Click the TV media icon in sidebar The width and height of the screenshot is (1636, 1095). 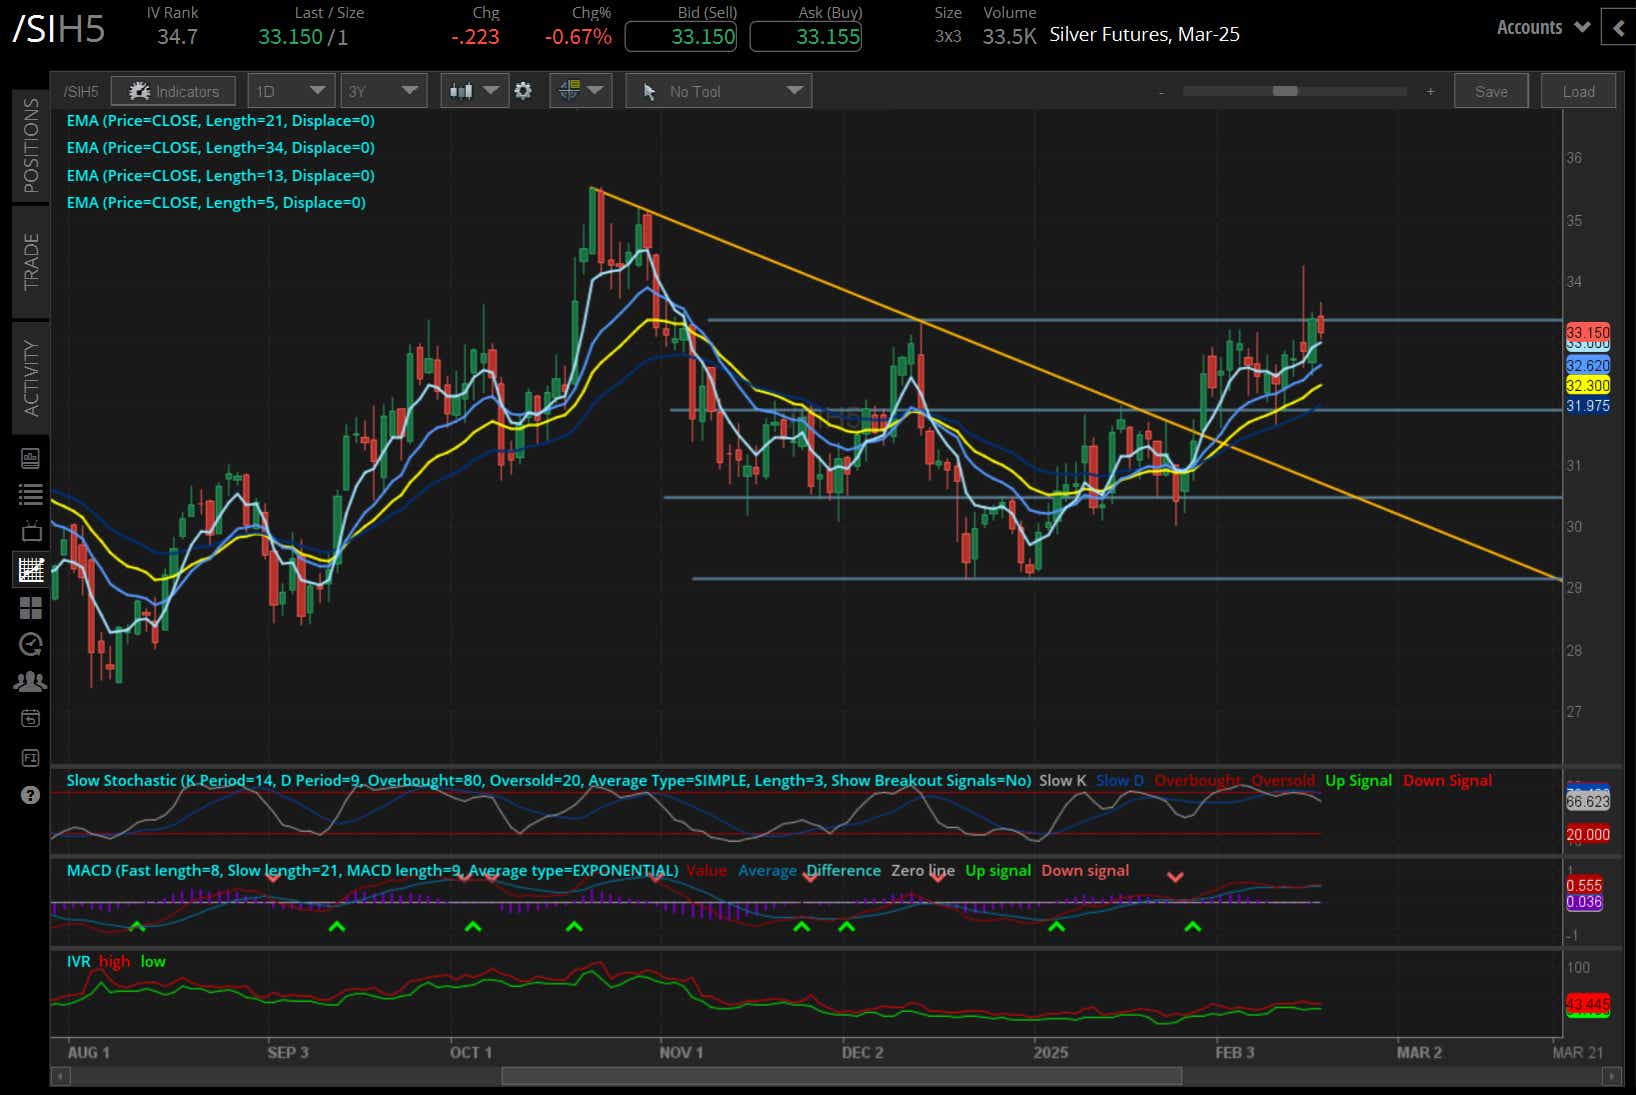click(30, 531)
